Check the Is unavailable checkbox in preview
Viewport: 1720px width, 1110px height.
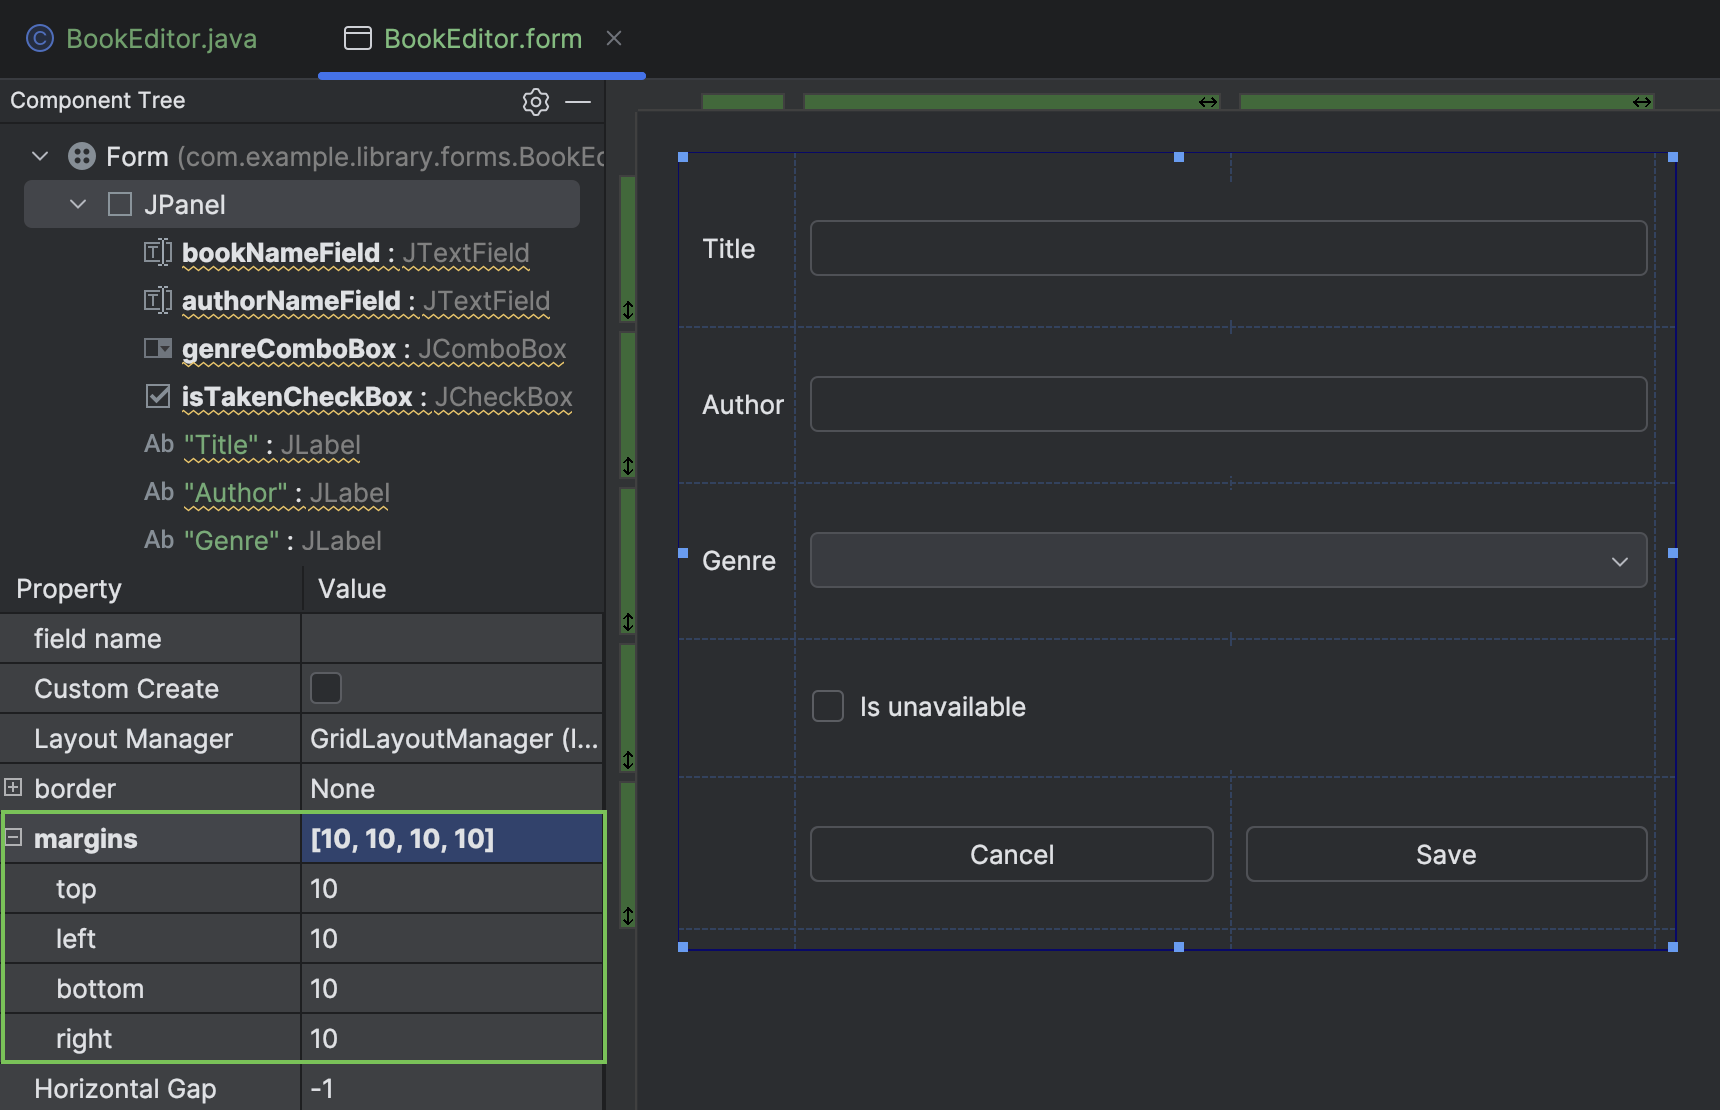tap(828, 706)
